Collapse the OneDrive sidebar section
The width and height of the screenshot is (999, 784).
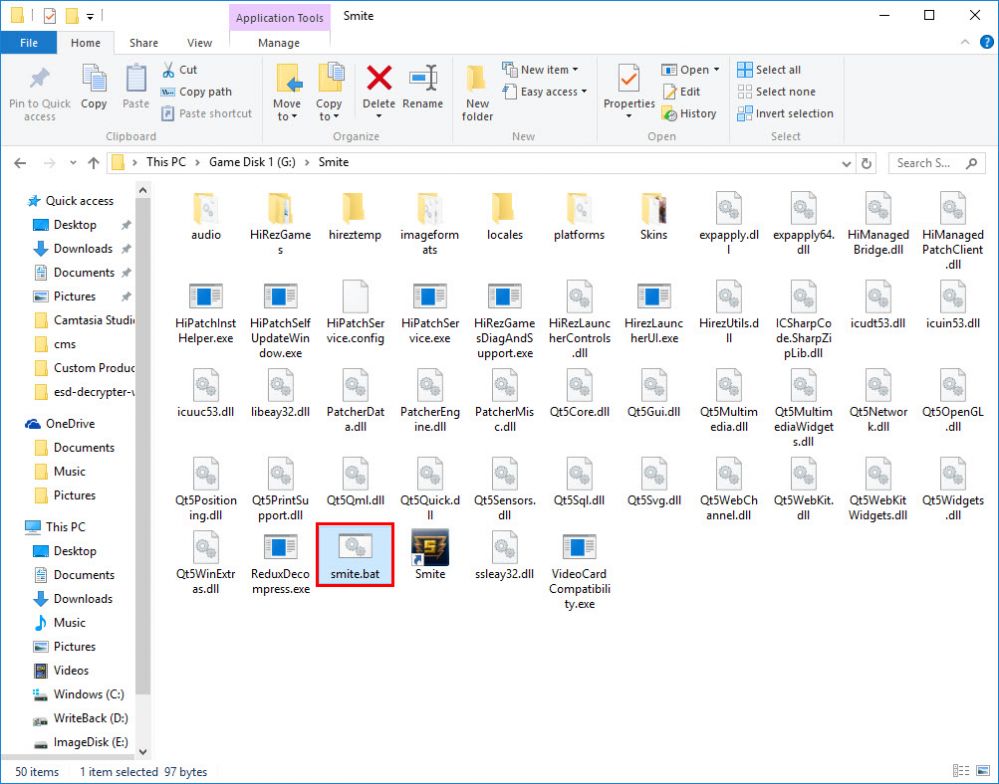click(x=17, y=423)
